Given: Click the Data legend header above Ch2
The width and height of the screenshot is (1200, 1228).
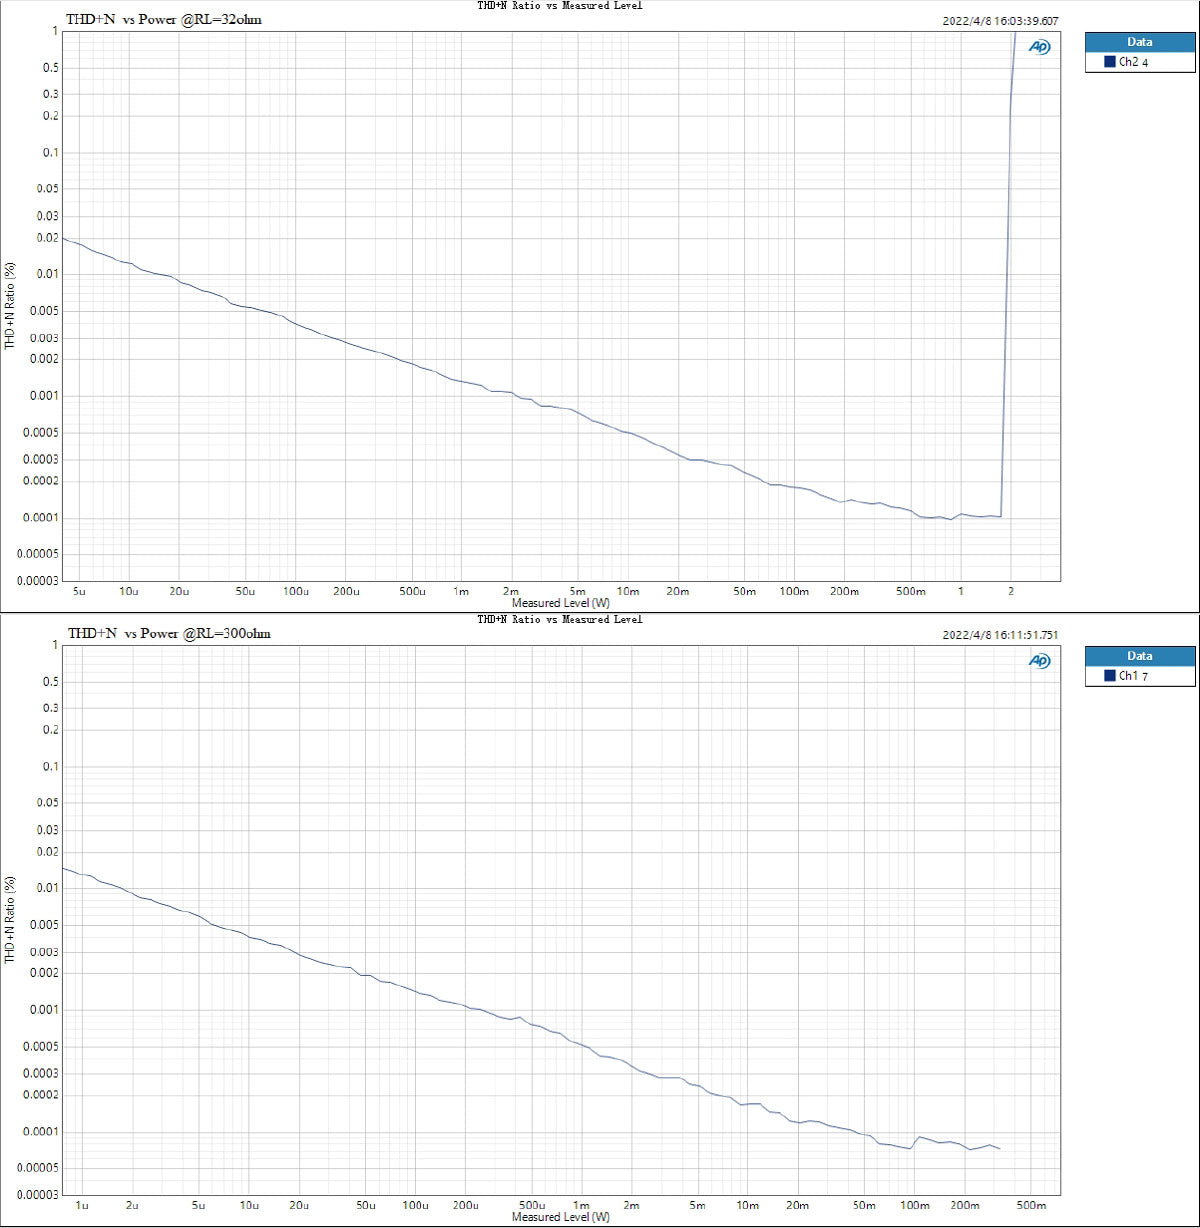Looking at the screenshot, I should coord(1139,42).
